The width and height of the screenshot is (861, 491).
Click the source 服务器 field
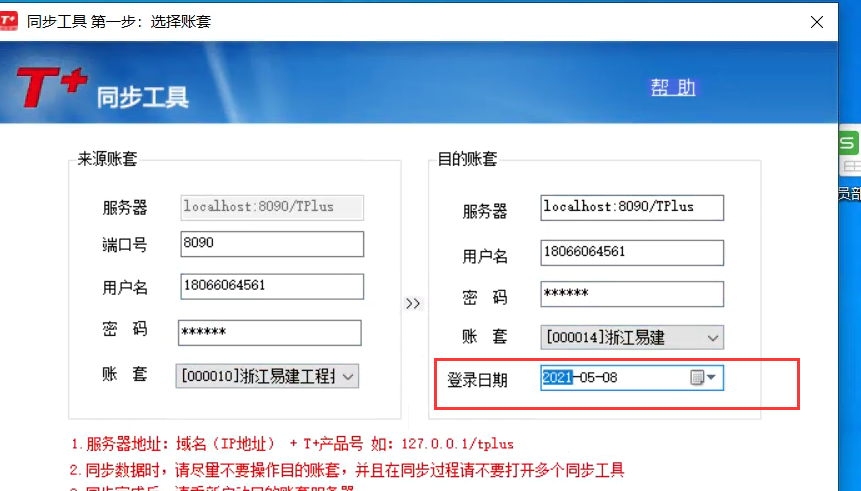click(272, 208)
